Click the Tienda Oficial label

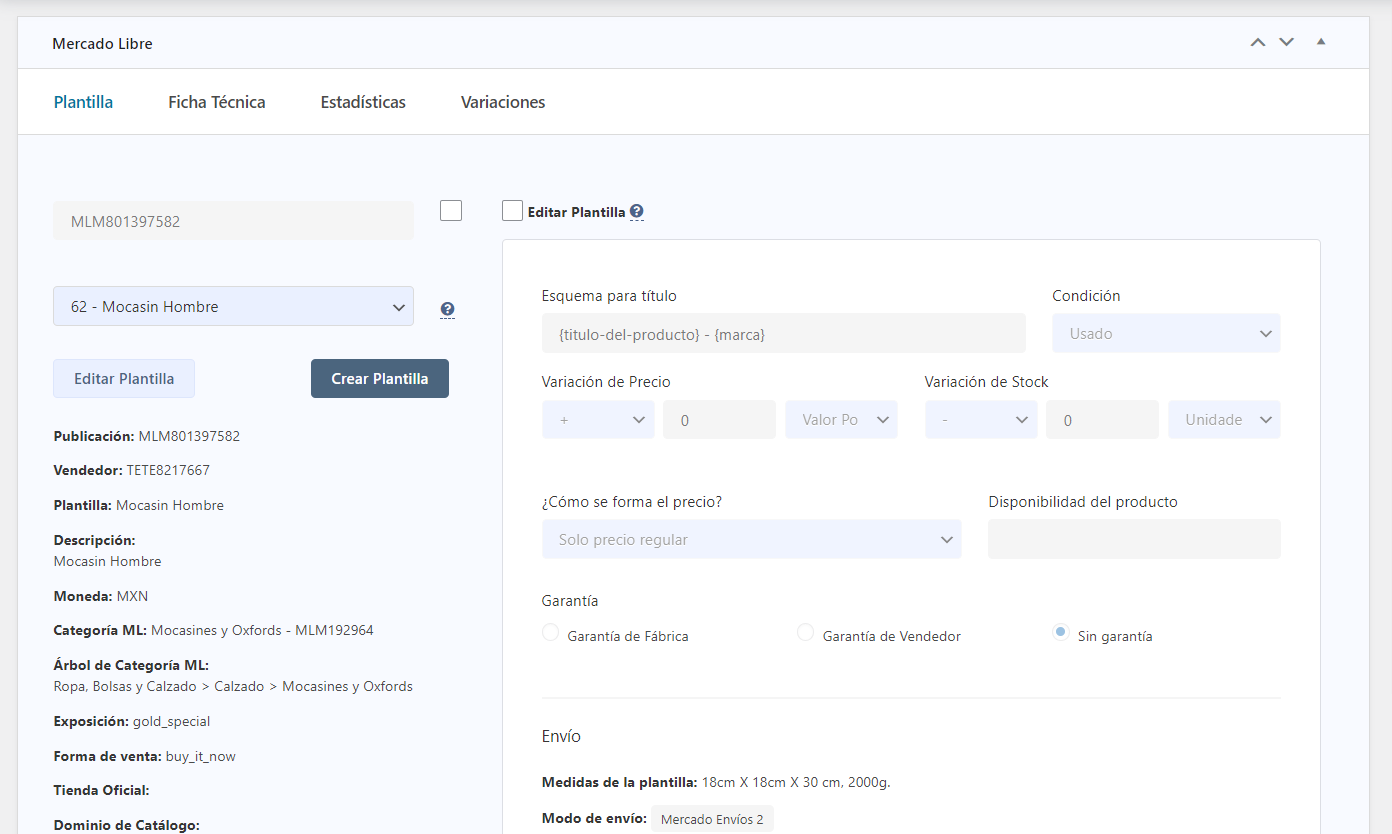coord(101,790)
